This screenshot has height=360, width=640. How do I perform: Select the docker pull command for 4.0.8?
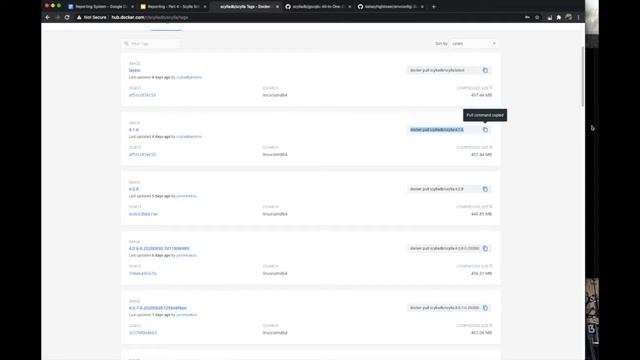[x=437, y=189]
